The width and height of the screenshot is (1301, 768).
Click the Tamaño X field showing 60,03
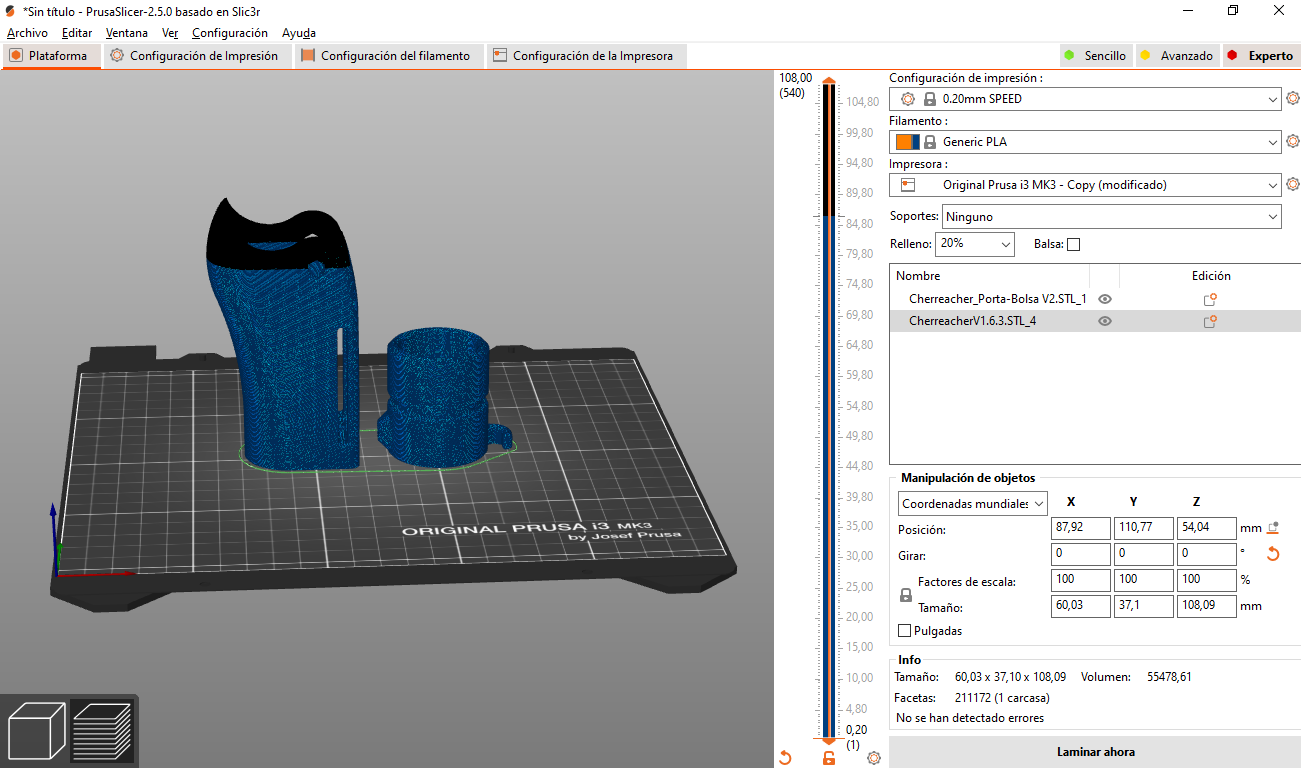pos(1081,606)
